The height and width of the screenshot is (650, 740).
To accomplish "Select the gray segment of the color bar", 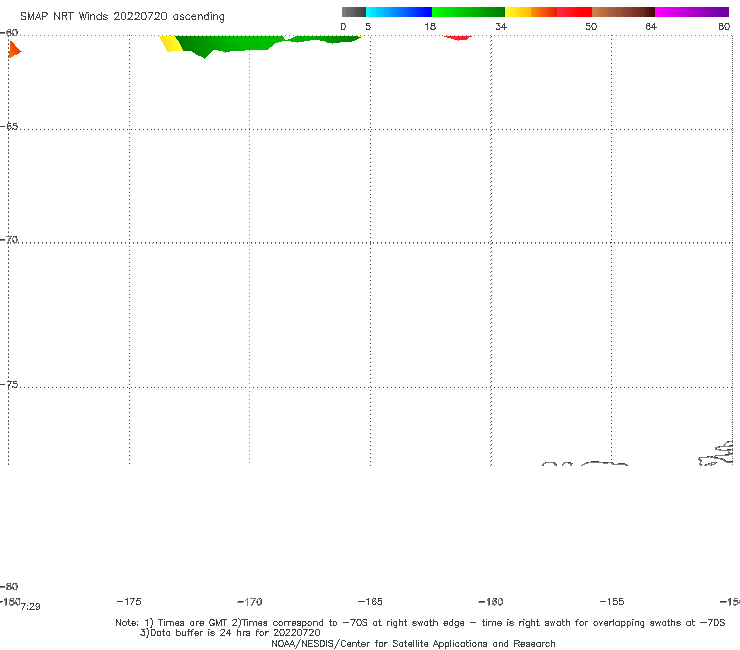I will (354, 12).
